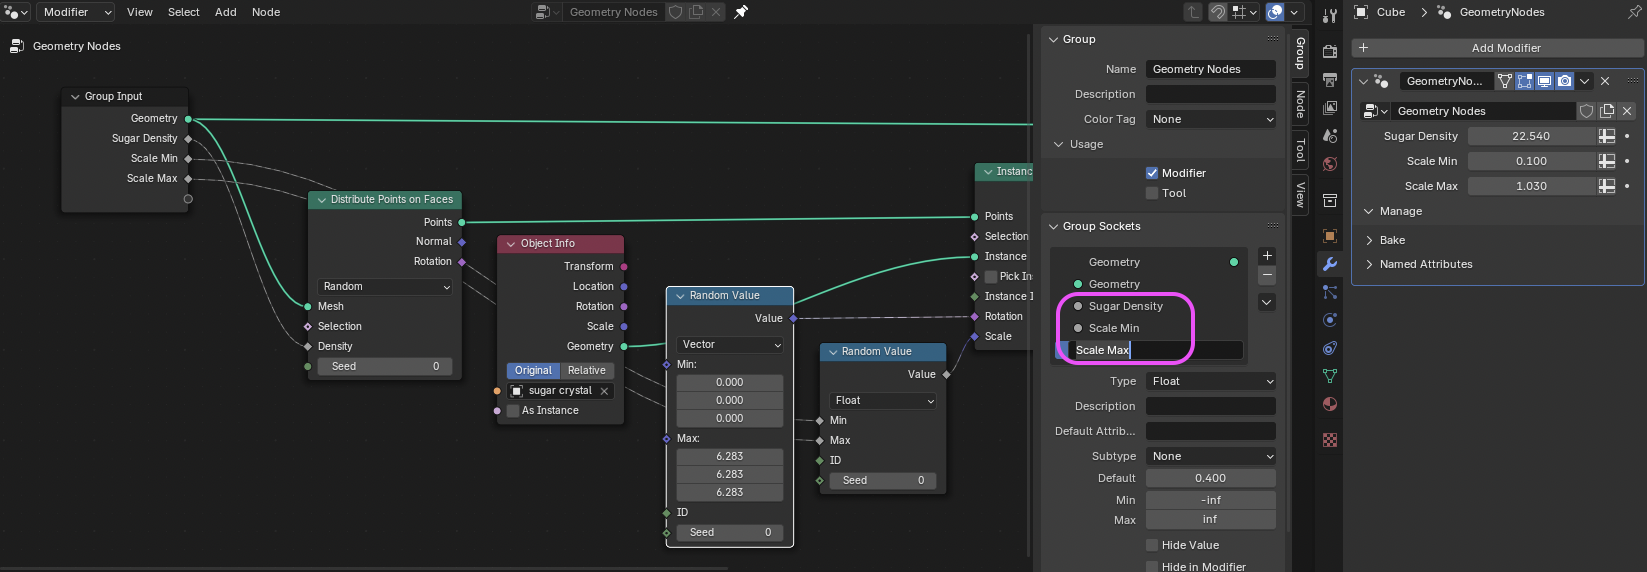Select Original mode in Object Info node
This screenshot has width=1647, height=572.
tap(533, 370)
